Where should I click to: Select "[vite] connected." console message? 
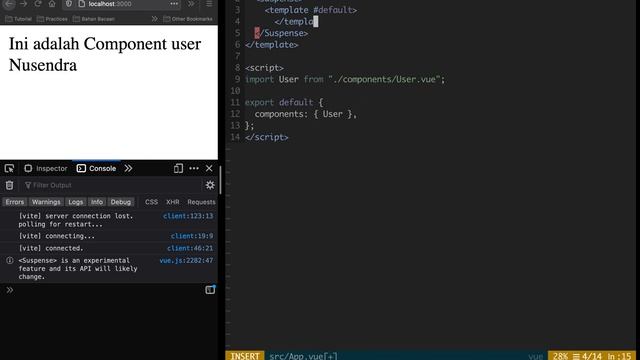(x=51, y=248)
